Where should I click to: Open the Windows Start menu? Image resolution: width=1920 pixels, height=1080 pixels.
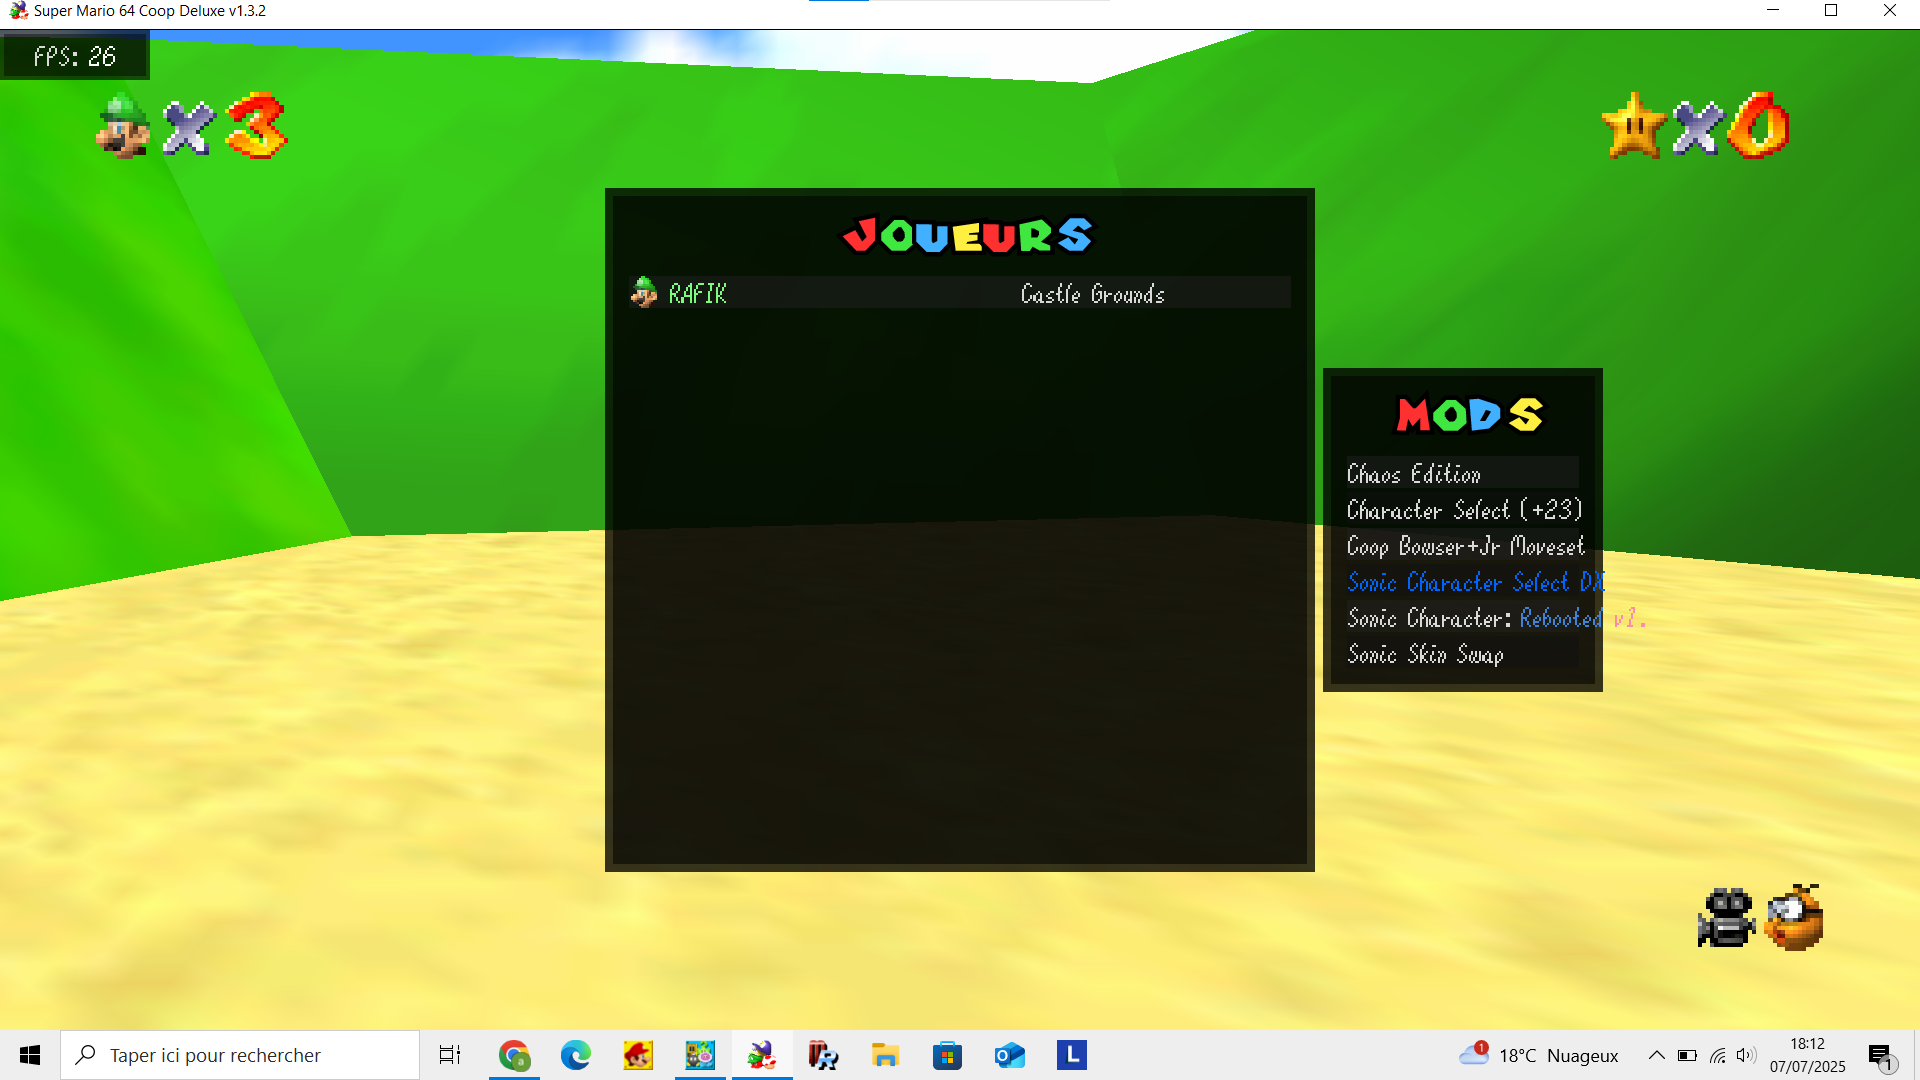click(30, 1055)
